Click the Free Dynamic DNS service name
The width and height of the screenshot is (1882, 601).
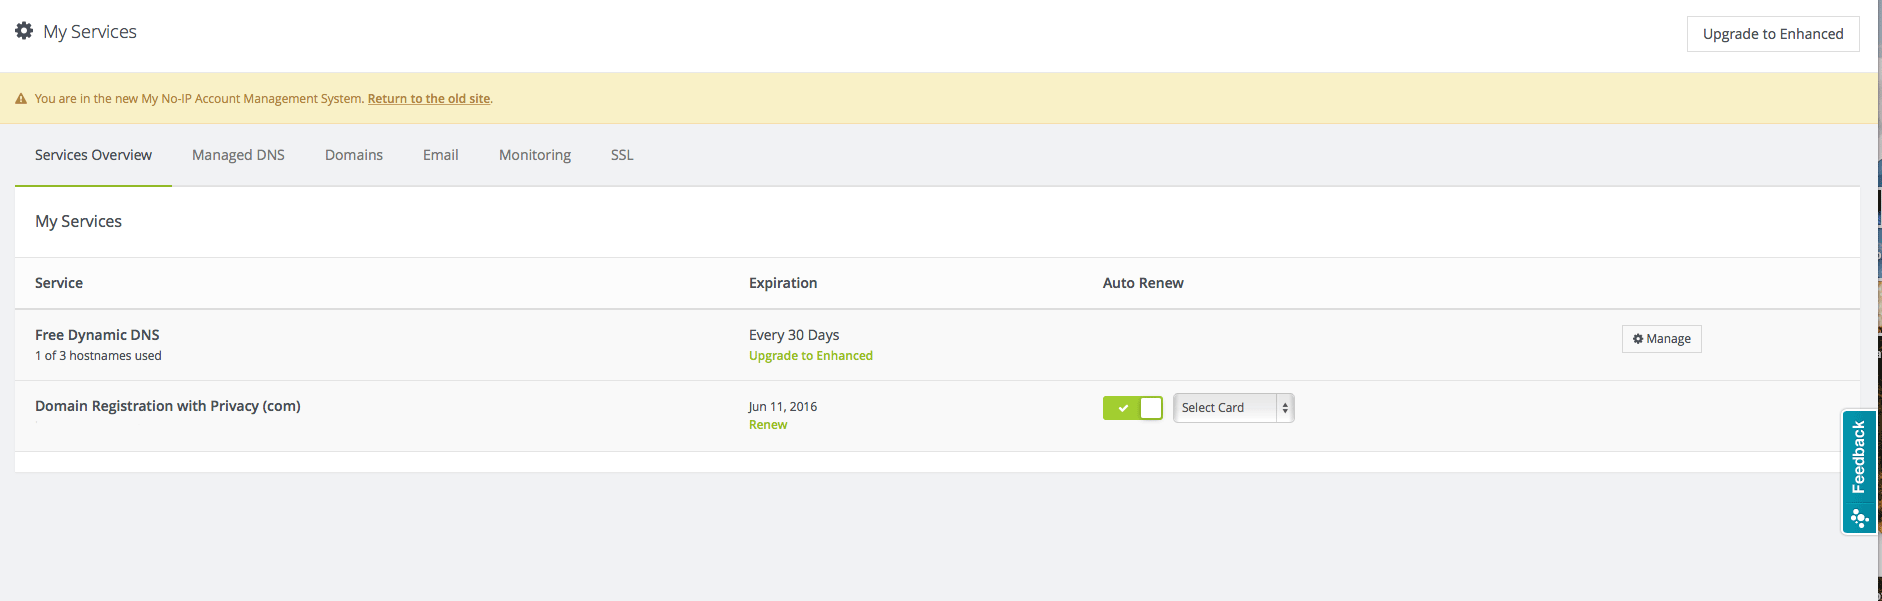coord(97,335)
